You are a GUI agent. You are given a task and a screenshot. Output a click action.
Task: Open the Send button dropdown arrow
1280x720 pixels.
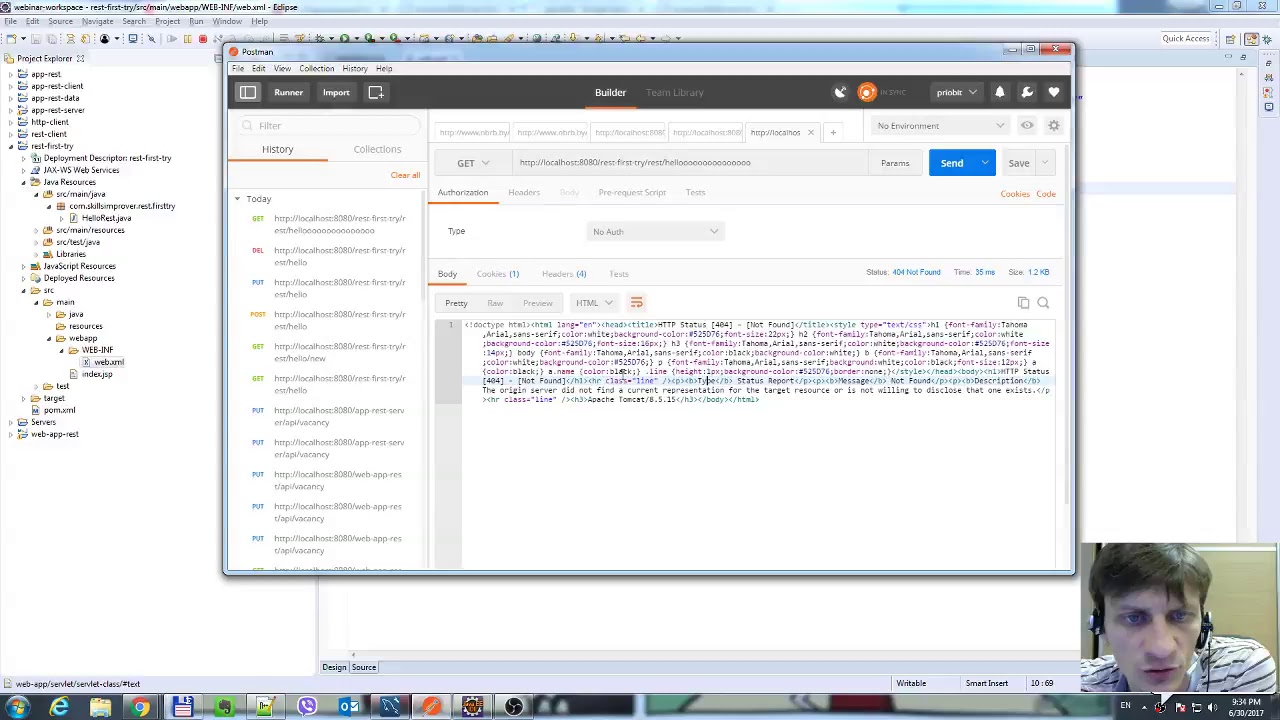pyautogui.click(x=985, y=163)
